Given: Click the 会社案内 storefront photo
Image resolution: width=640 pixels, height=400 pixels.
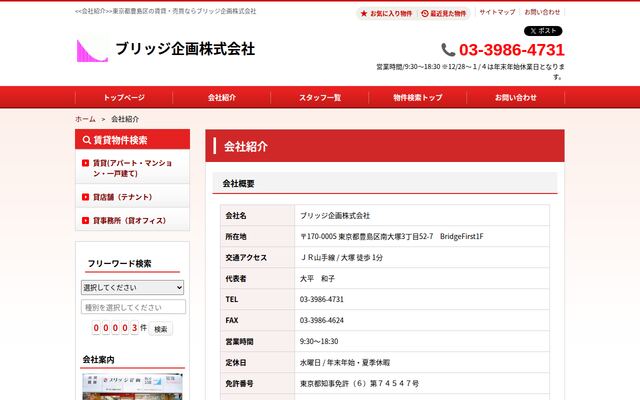Looking at the screenshot, I should pyautogui.click(x=132, y=386).
